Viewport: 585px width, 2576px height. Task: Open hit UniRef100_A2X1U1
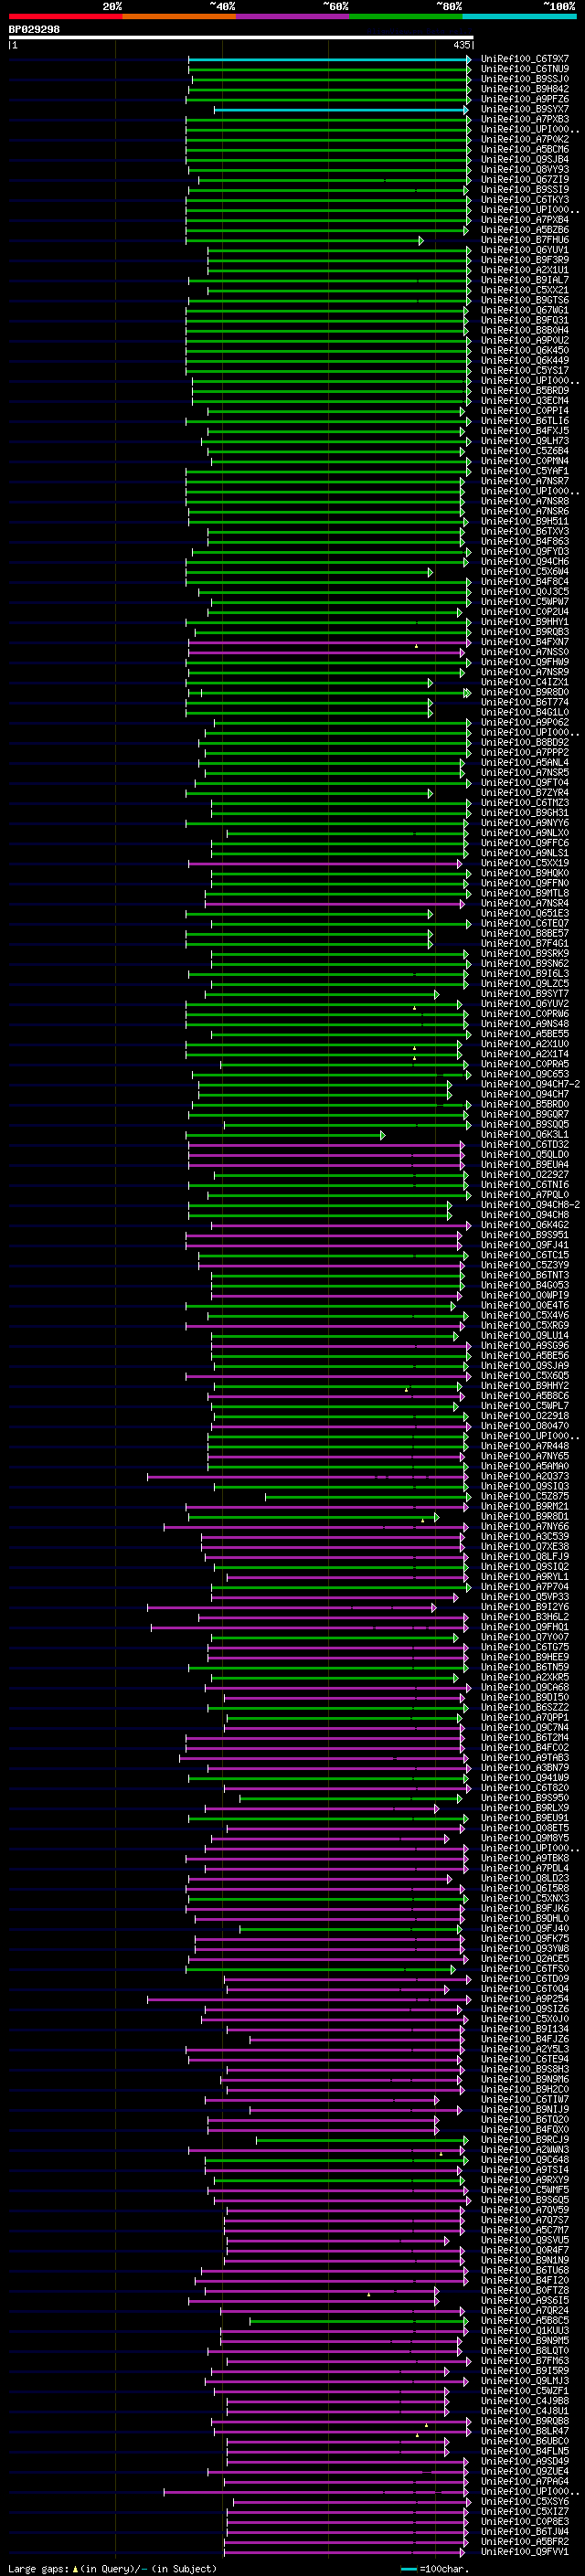tap(524, 270)
